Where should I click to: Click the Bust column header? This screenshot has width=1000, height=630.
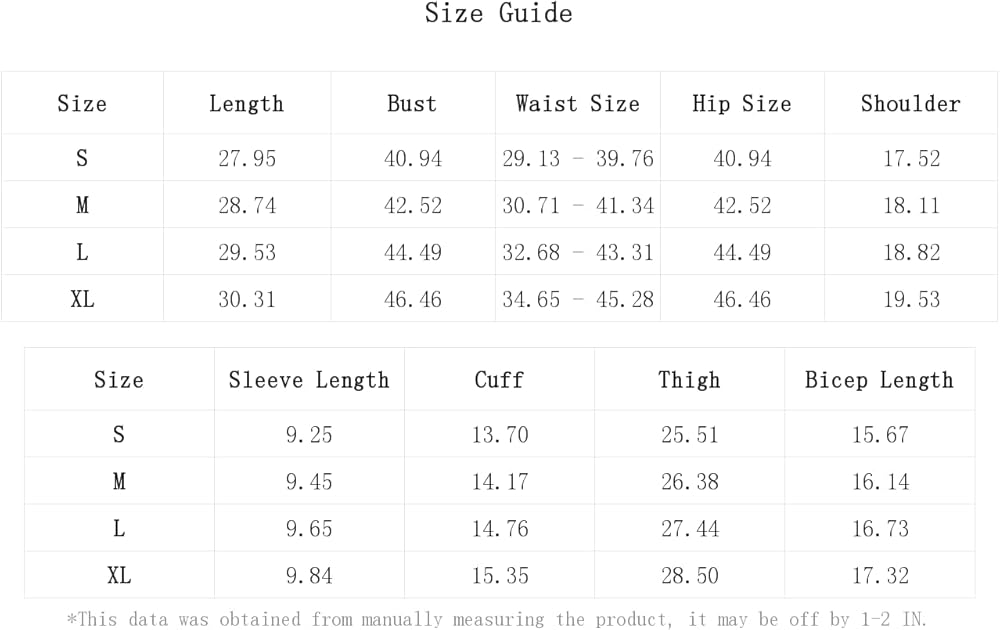(x=412, y=104)
